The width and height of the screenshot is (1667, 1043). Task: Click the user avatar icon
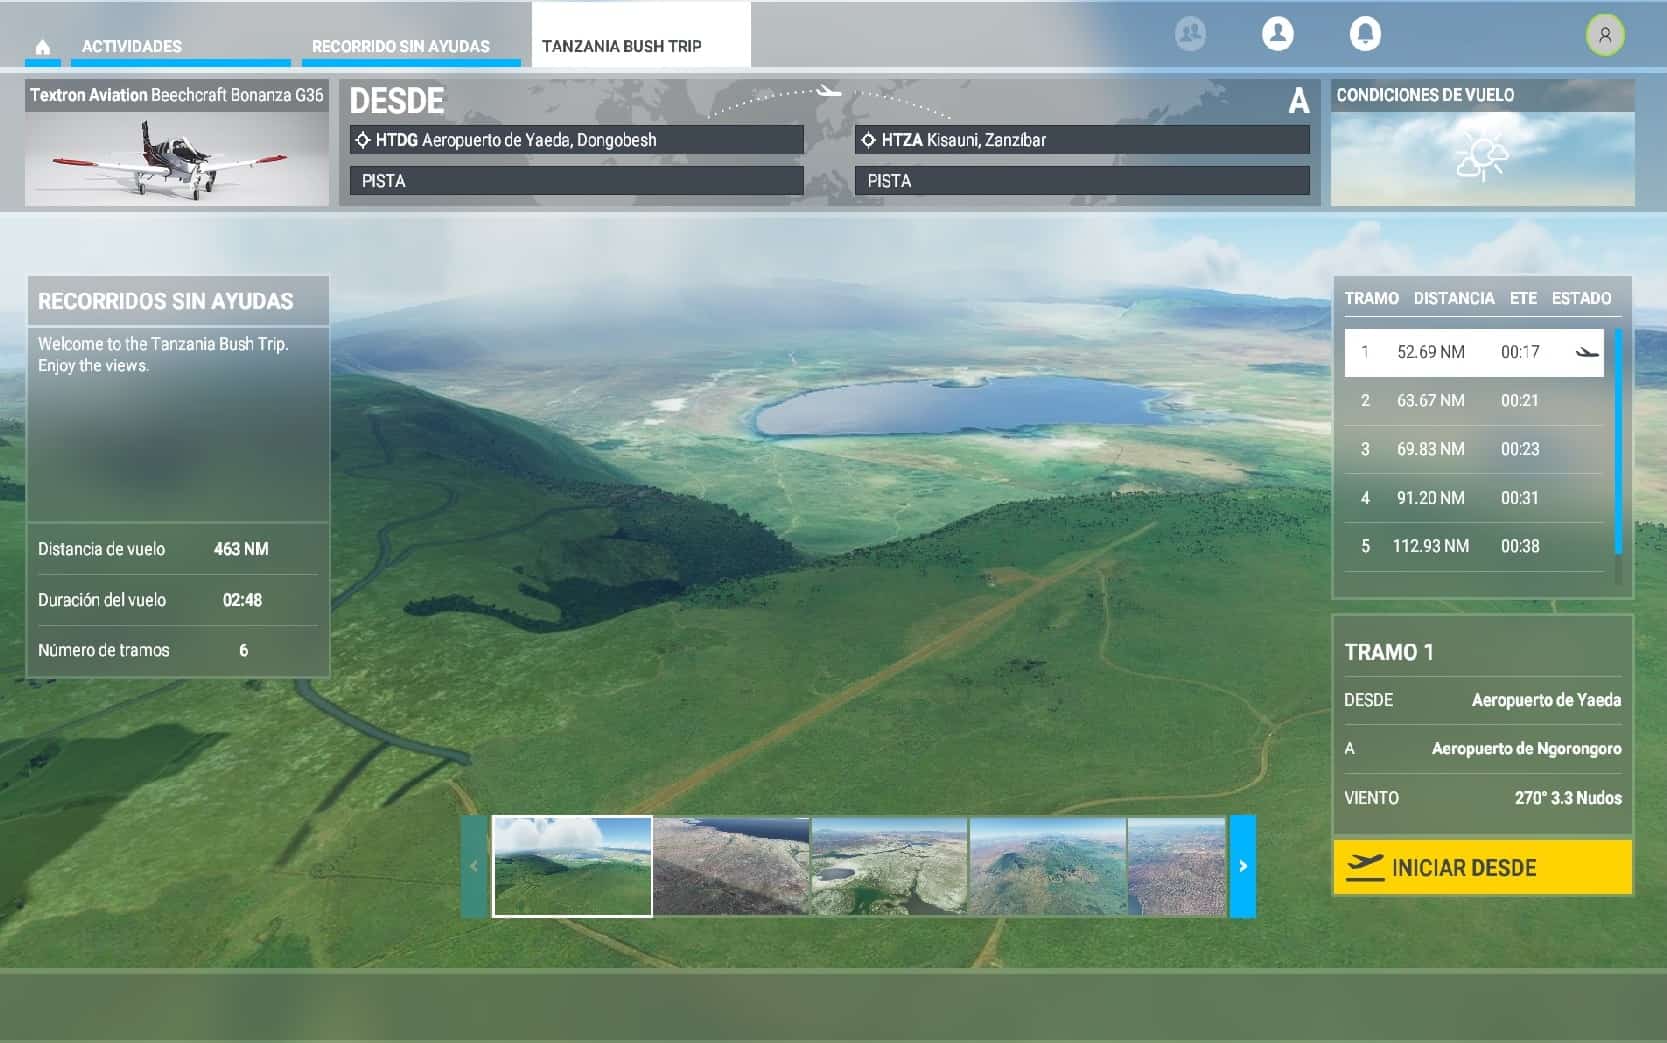1604,35
